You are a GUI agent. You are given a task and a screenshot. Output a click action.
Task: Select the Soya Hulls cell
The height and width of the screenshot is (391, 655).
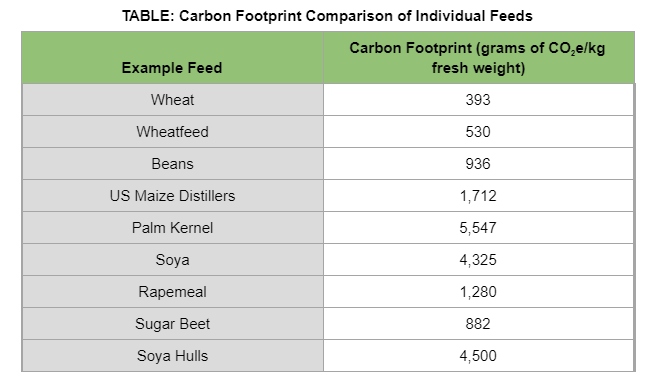[x=172, y=356]
